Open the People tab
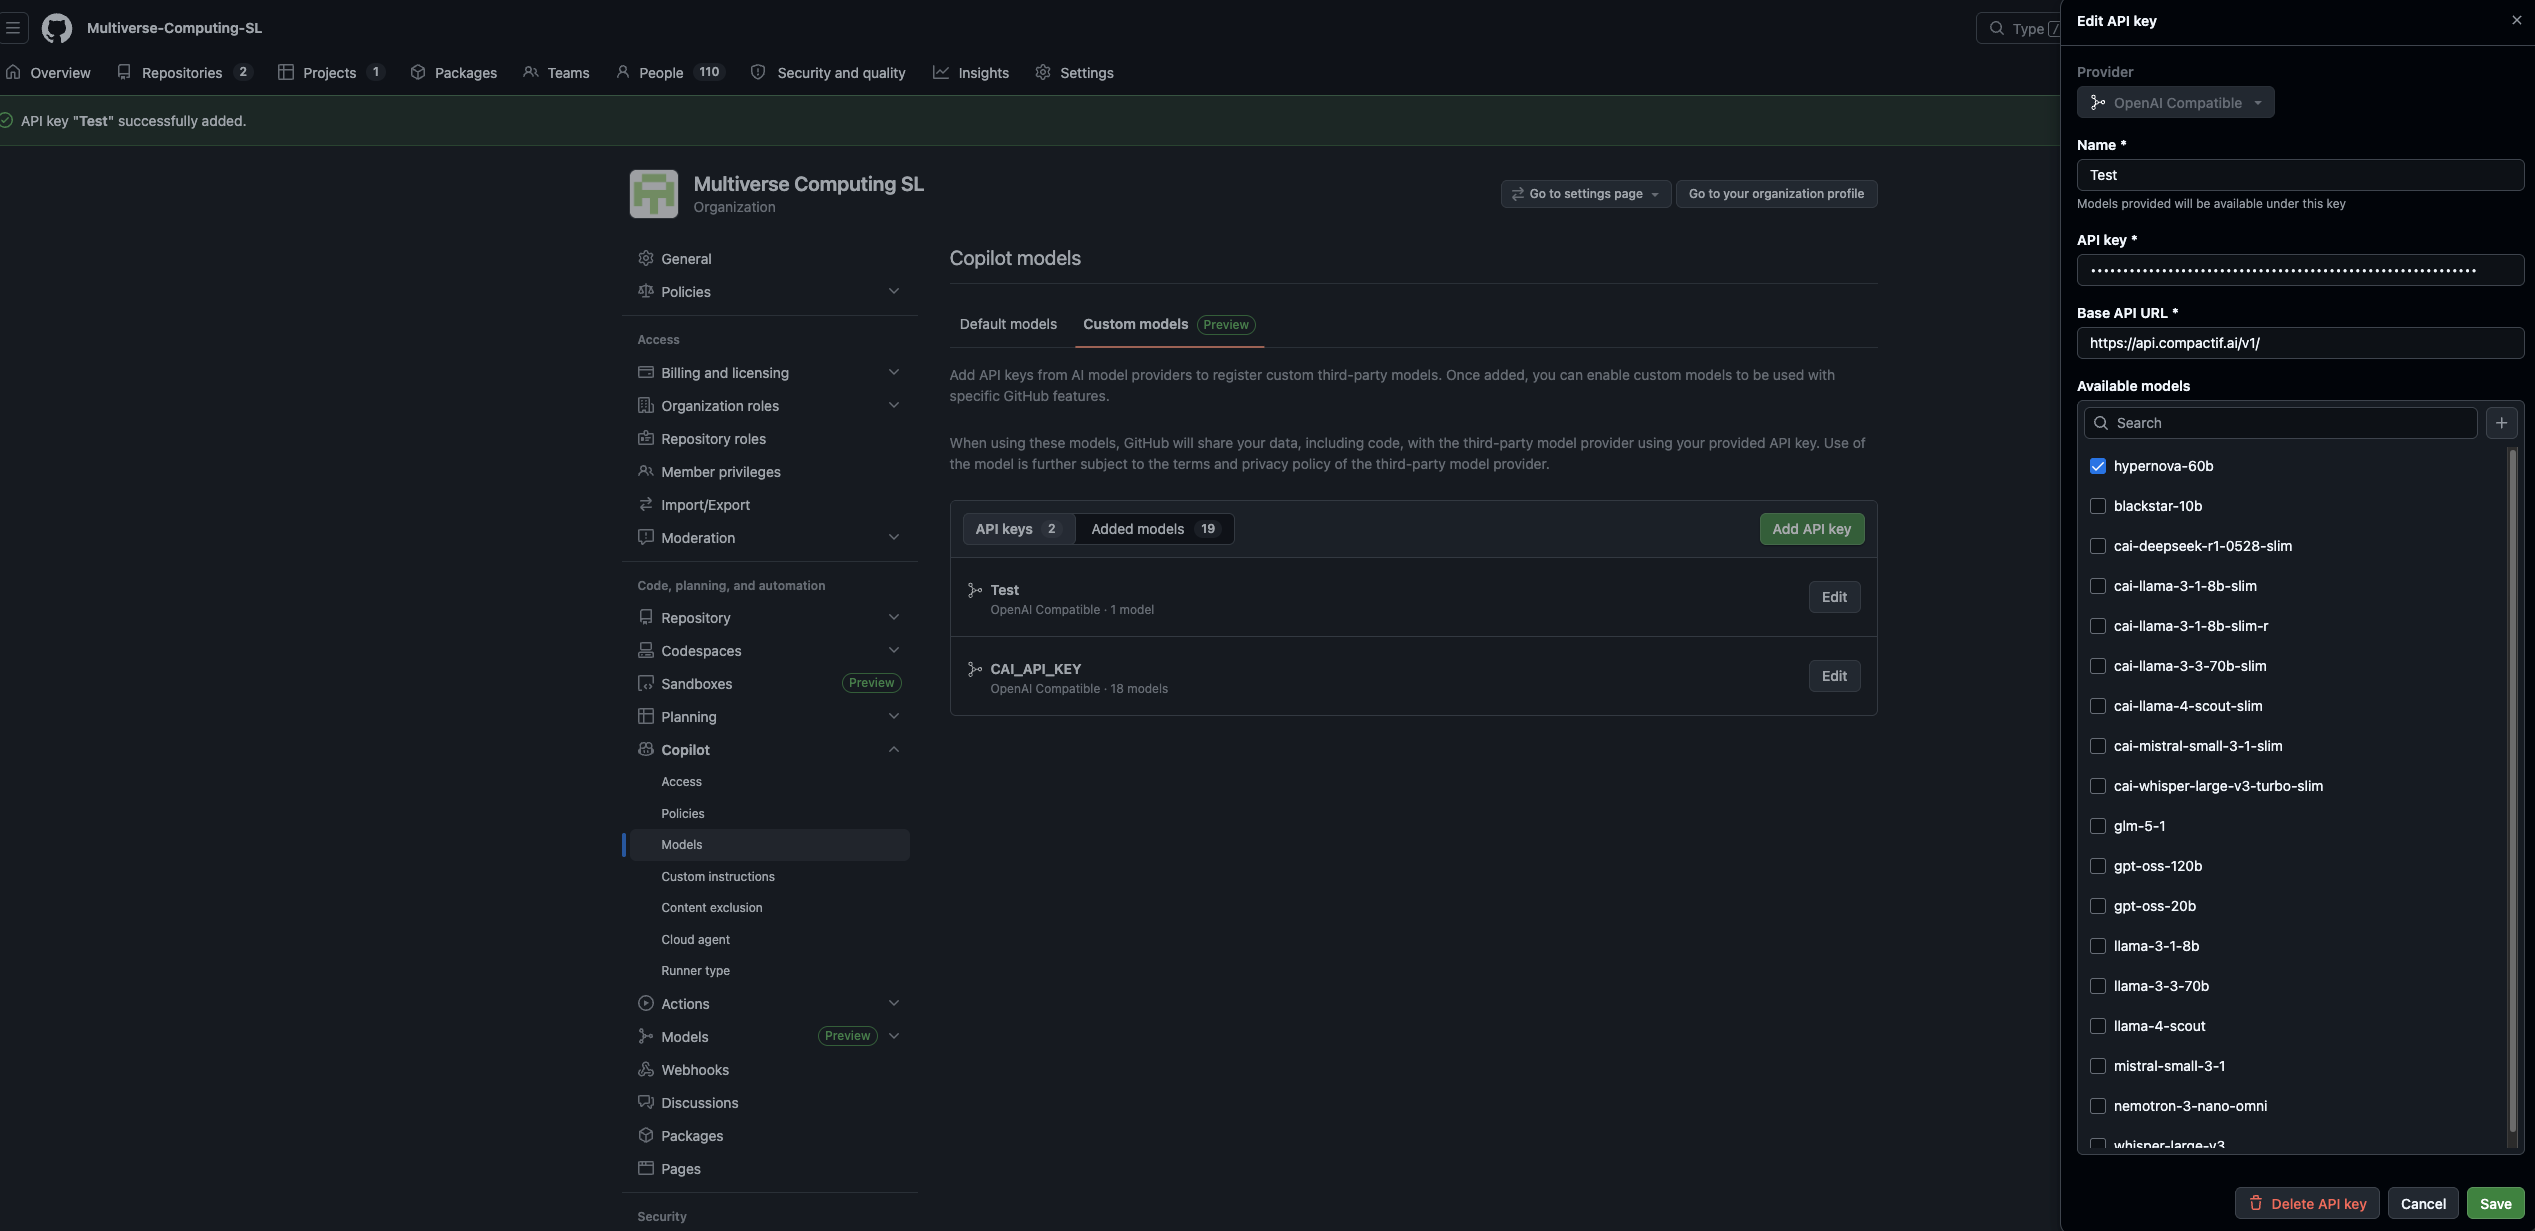The height and width of the screenshot is (1231, 2535). pos(669,72)
